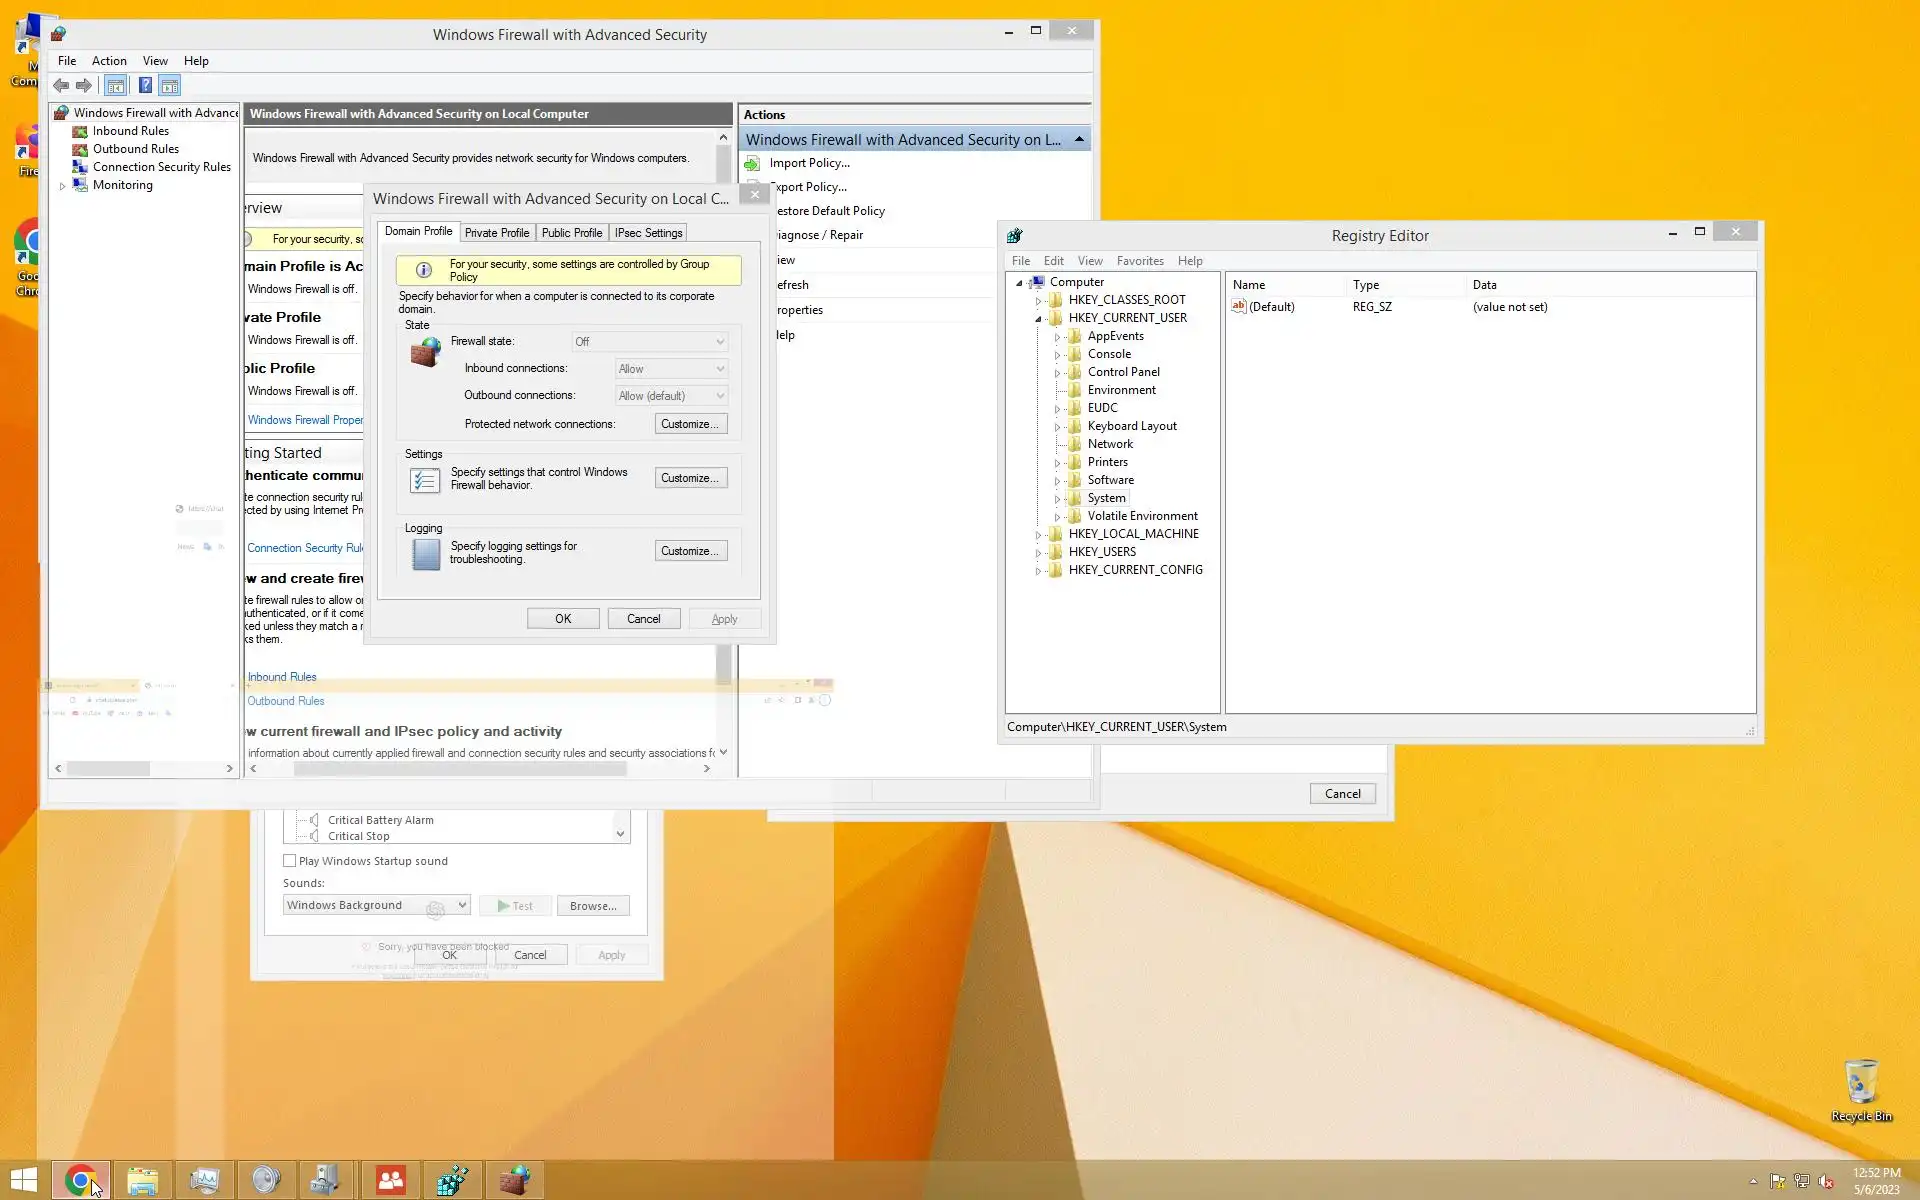The width and height of the screenshot is (1920, 1200).
Task: Open File Explorer from the taskbar
Action: coord(143,1180)
